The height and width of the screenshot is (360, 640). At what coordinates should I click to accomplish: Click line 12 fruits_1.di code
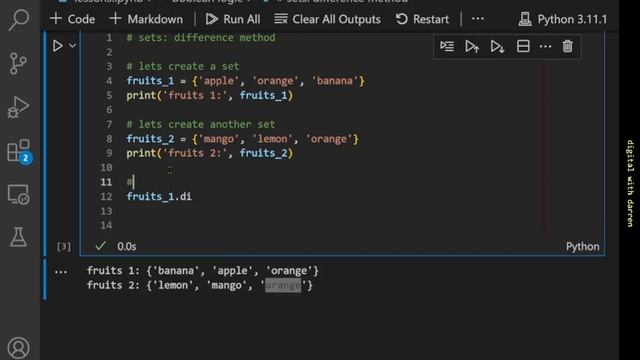pos(159,196)
